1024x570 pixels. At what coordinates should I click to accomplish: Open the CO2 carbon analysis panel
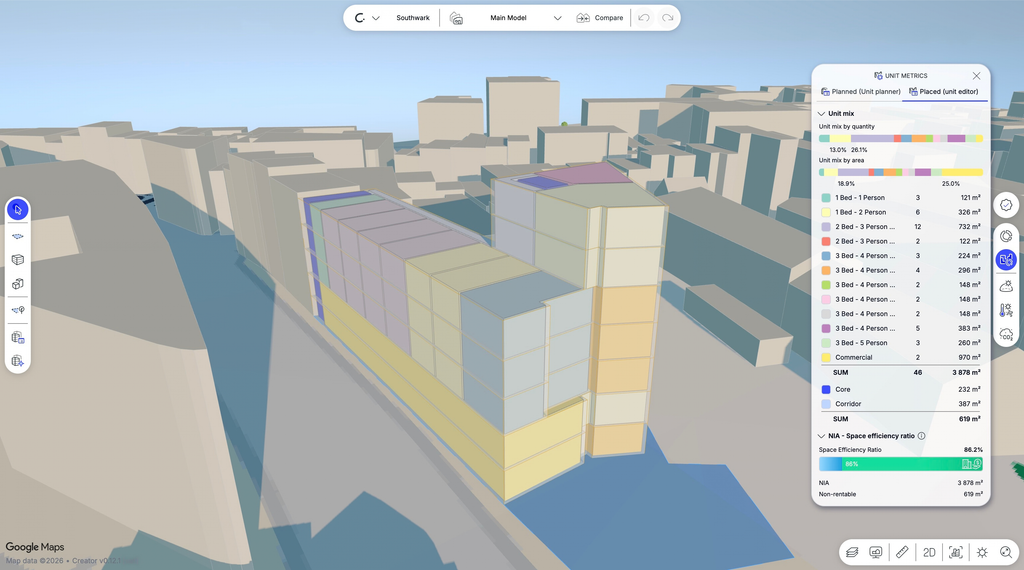1006,335
